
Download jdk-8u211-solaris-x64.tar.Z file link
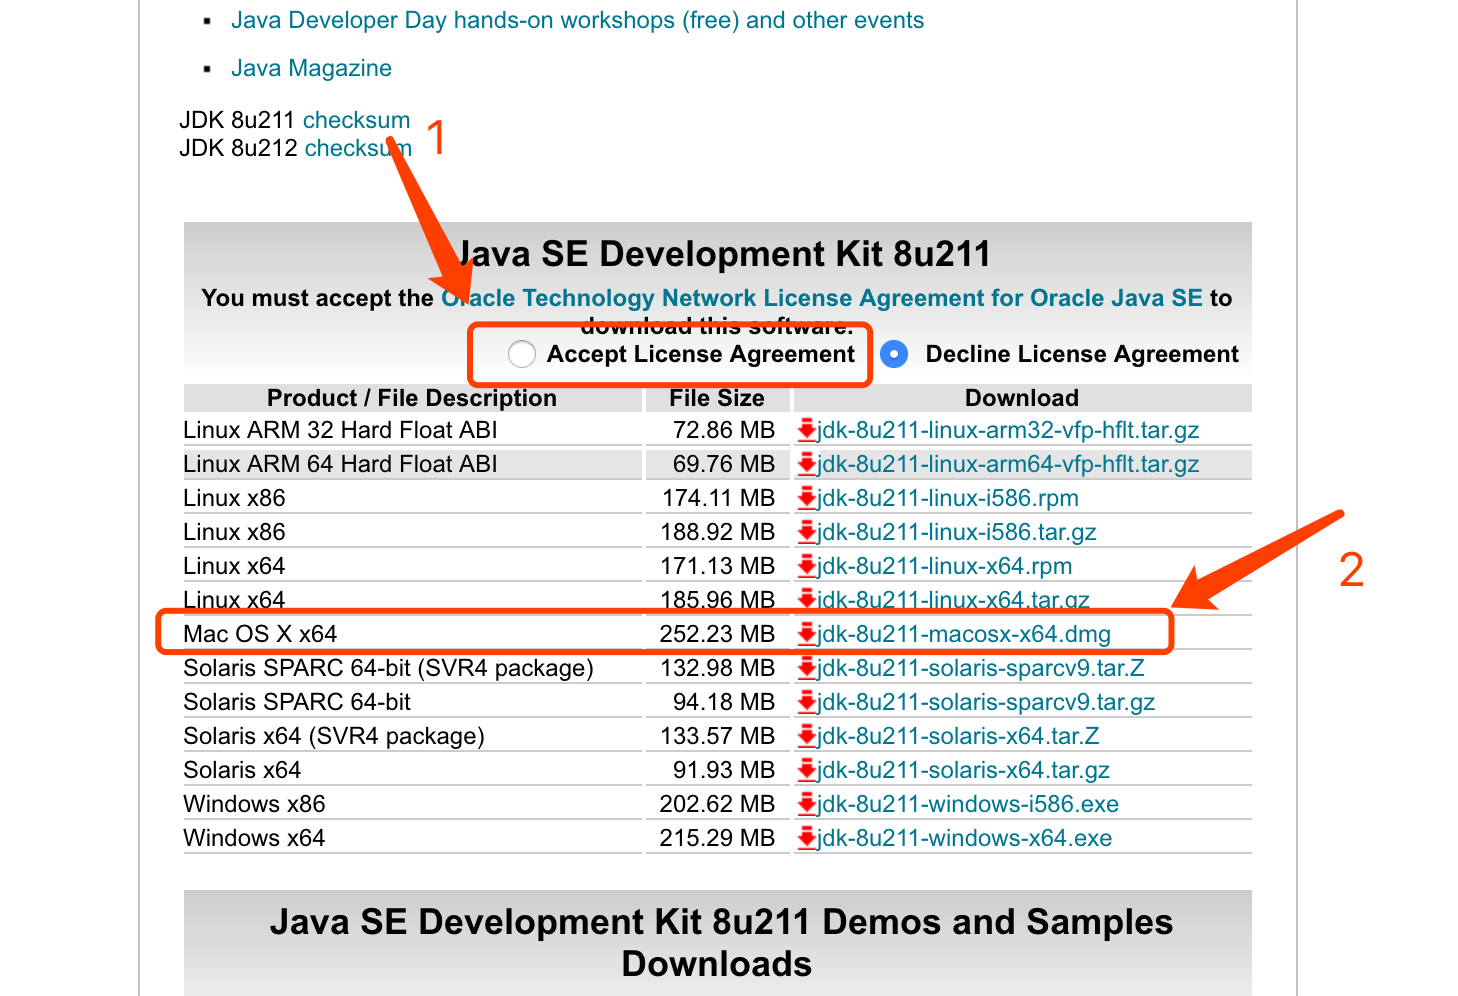coord(958,736)
